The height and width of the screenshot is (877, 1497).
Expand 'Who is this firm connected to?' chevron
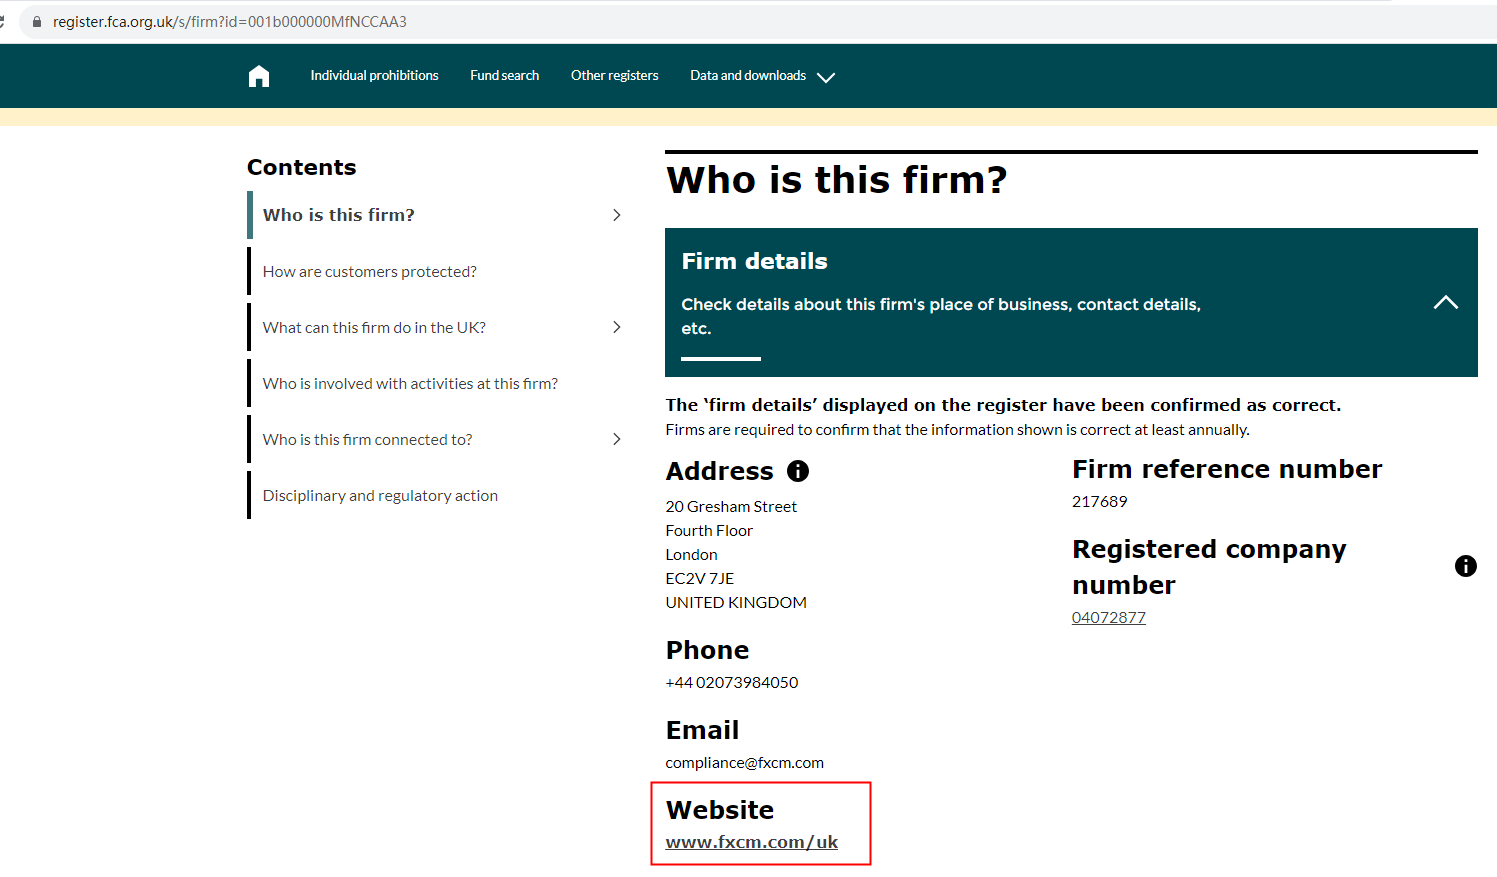click(x=616, y=439)
